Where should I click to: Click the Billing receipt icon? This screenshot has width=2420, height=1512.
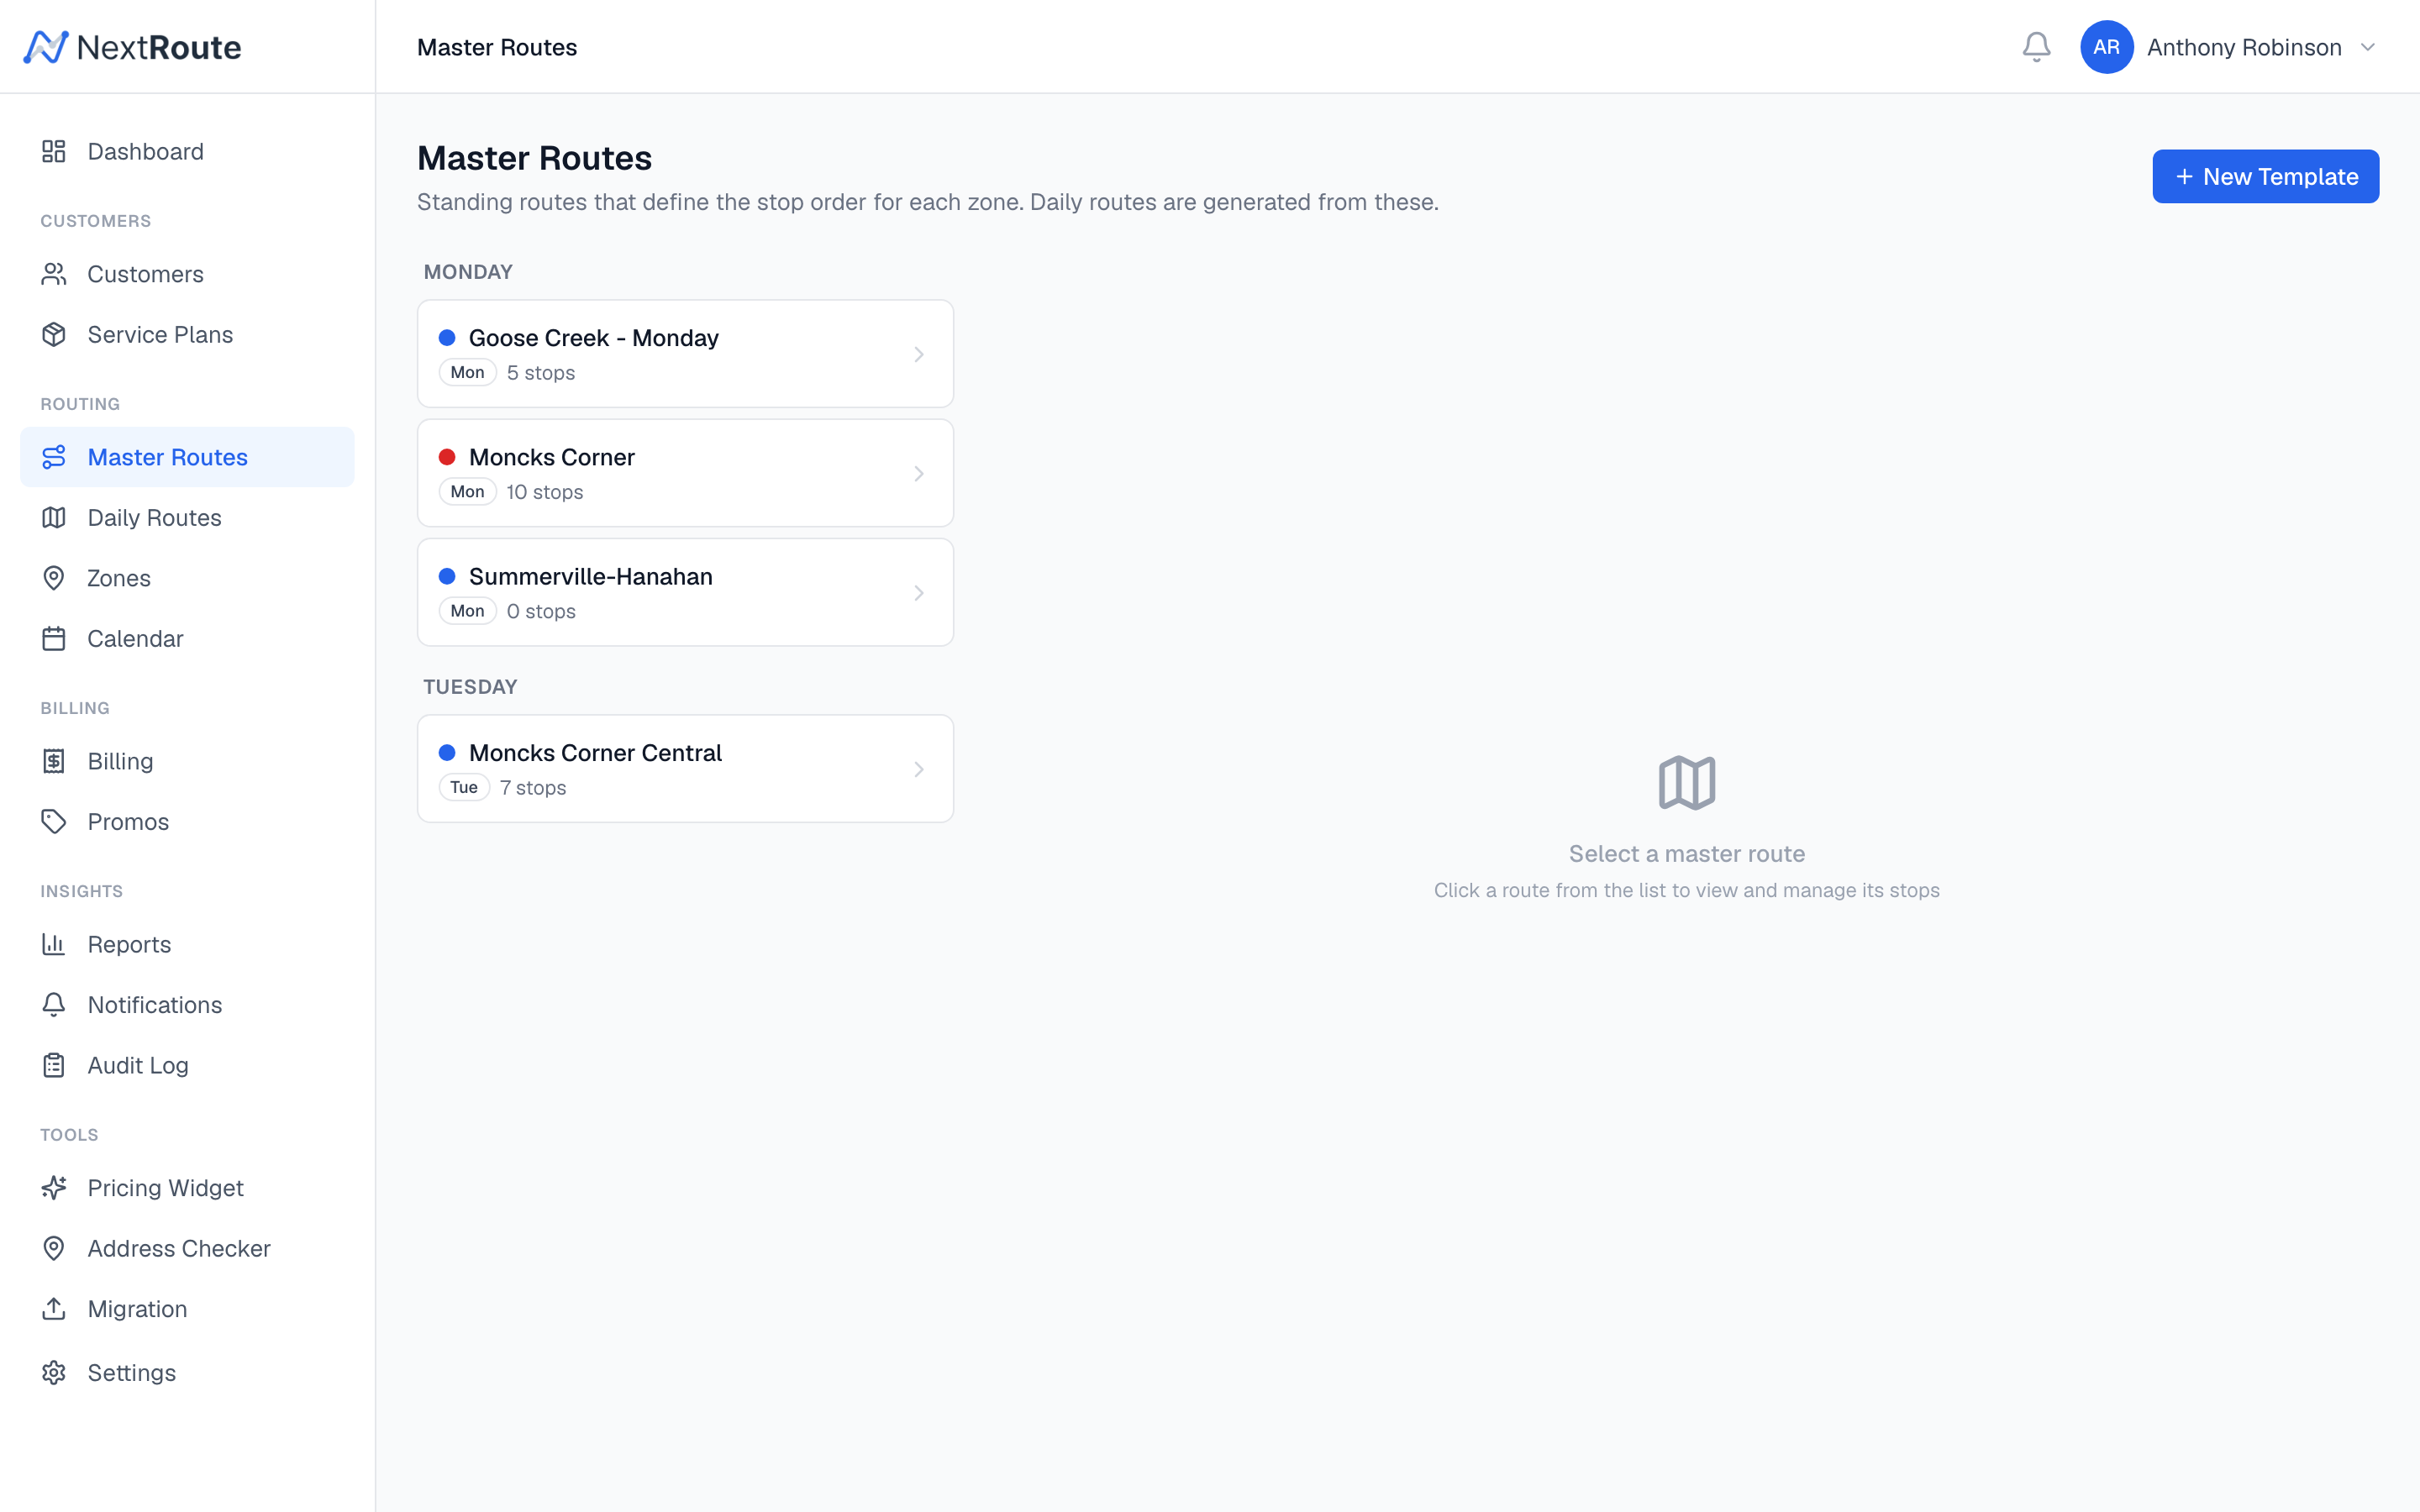point(54,761)
